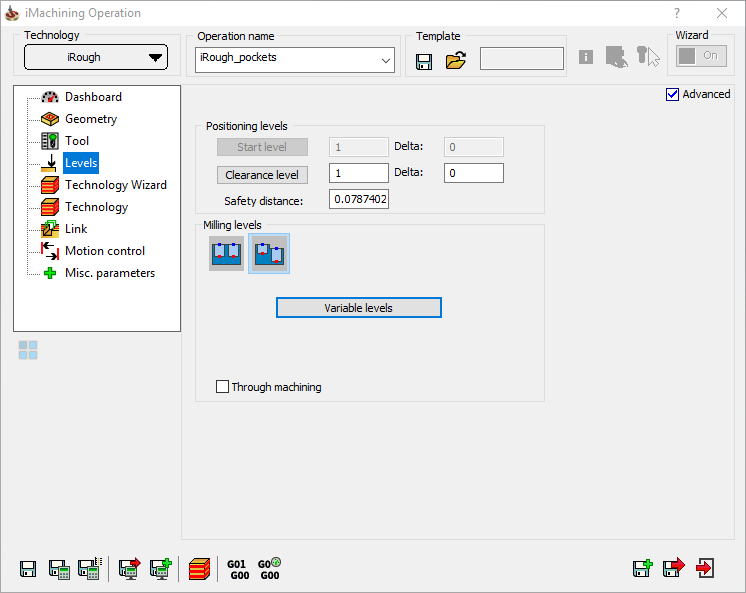This screenshot has height=593, width=746.
Task: Switch the Wizard On toggle
Action: (701, 56)
